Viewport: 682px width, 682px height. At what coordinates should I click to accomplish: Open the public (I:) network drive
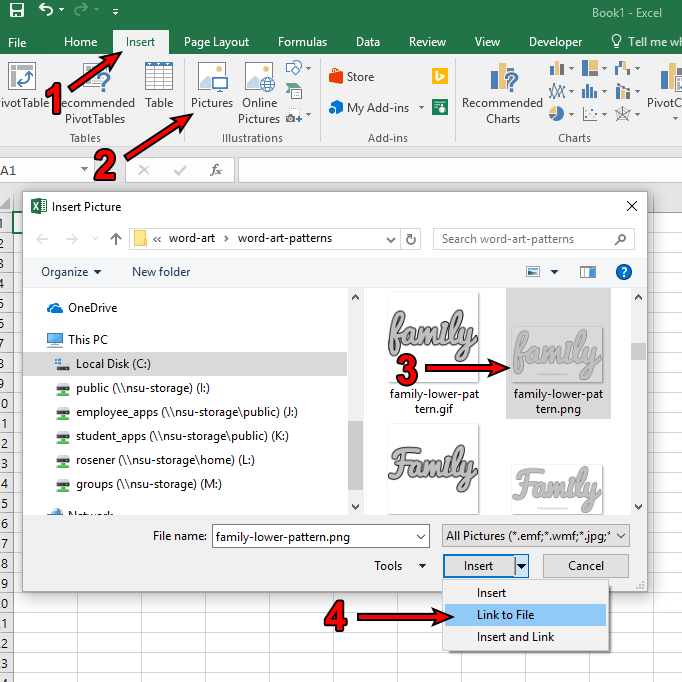[x=133, y=388]
